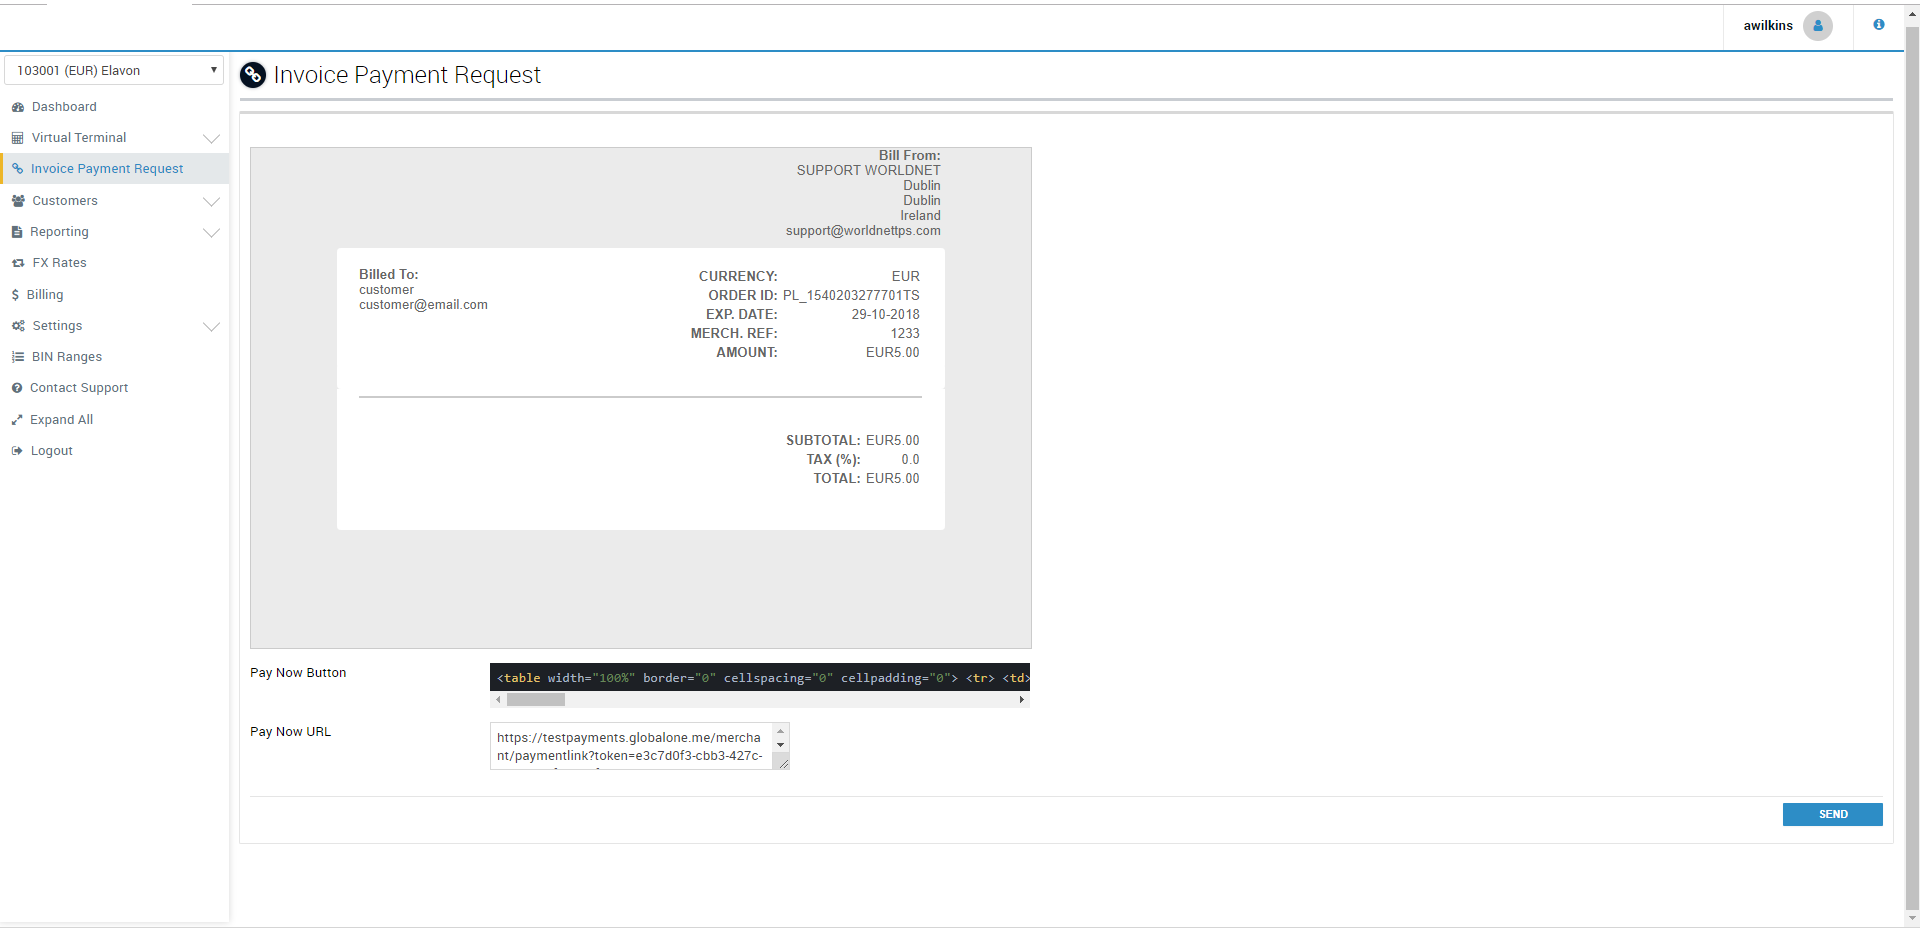
Task: Click the blue info icon top right
Action: pyautogui.click(x=1879, y=25)
